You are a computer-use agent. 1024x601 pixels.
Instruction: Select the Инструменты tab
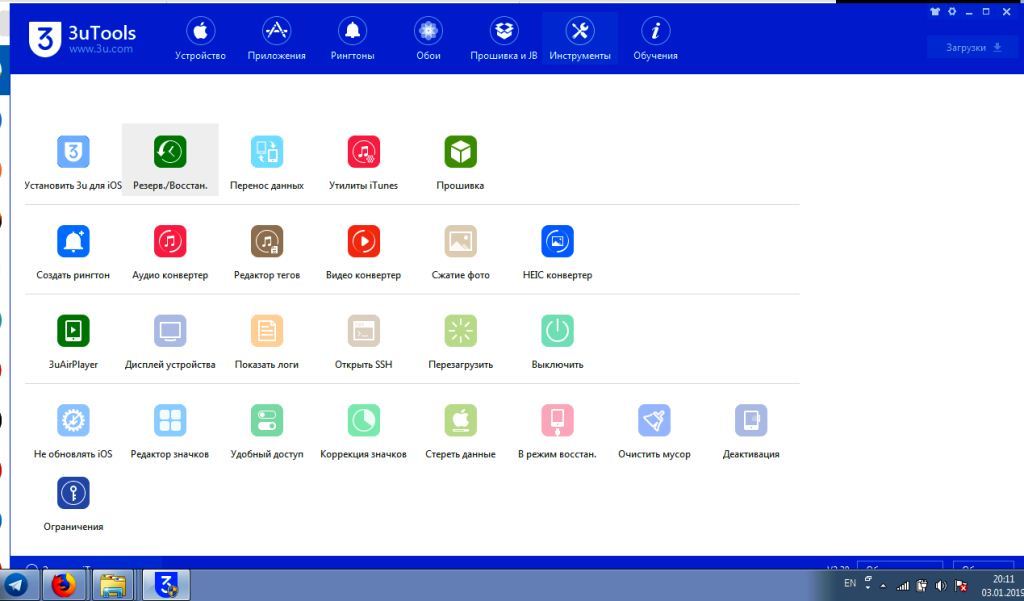point(580,39)
